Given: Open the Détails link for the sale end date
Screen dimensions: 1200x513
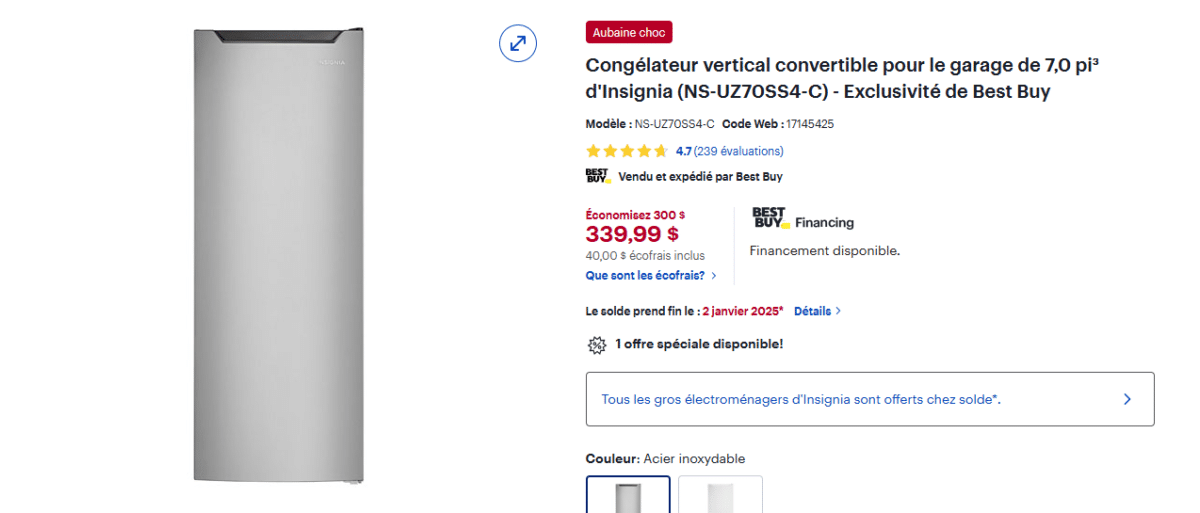Looking at the screenshot, I should (812, 311).
